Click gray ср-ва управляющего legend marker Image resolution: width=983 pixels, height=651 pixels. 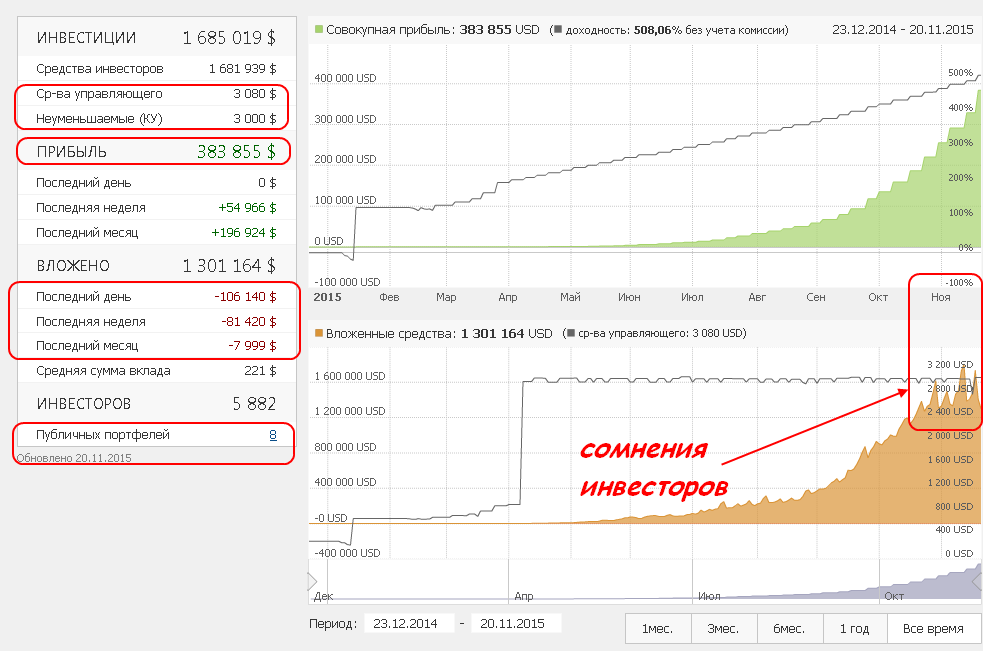point(569,333)
